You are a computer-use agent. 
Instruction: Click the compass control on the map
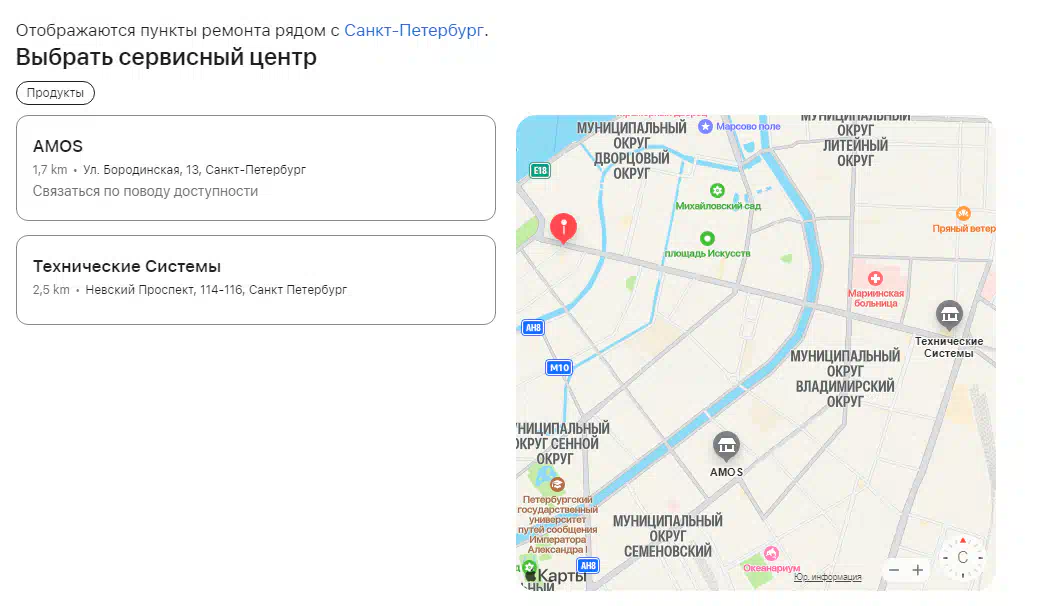[x=962, y=558]
